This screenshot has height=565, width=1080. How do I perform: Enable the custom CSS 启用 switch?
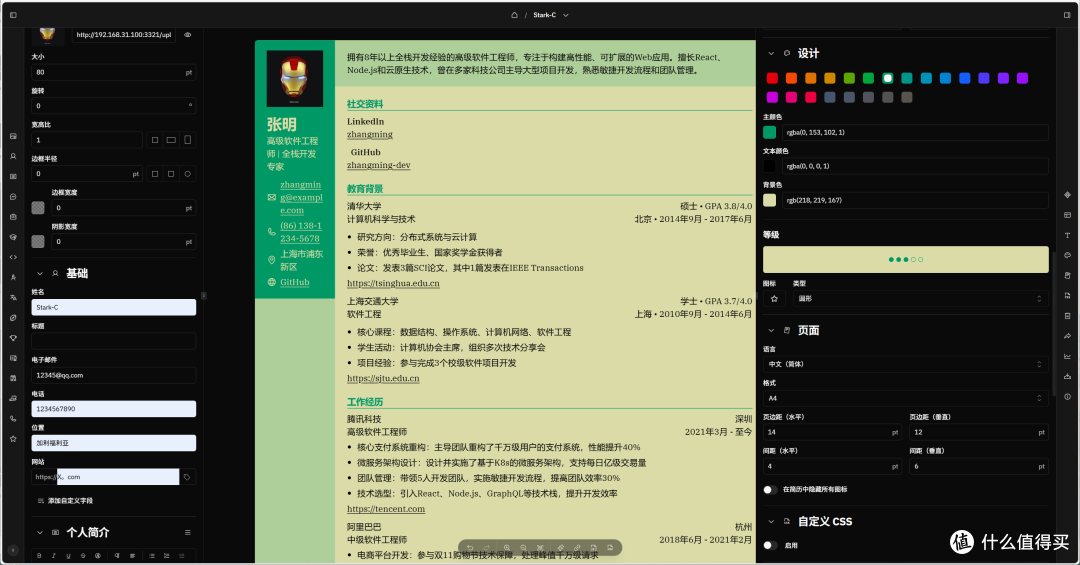tap(770, 545)
